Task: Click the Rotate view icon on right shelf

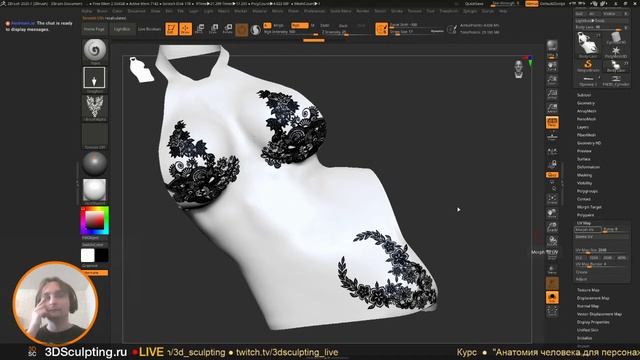Action: point(552,241)
